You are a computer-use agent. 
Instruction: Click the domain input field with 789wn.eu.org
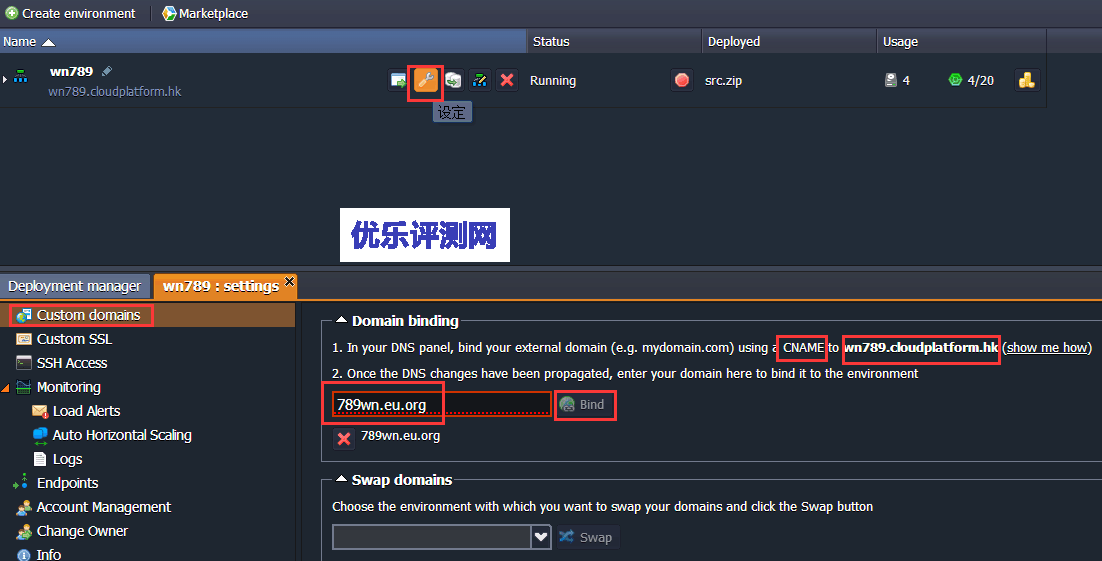click(x=441, y=404)
